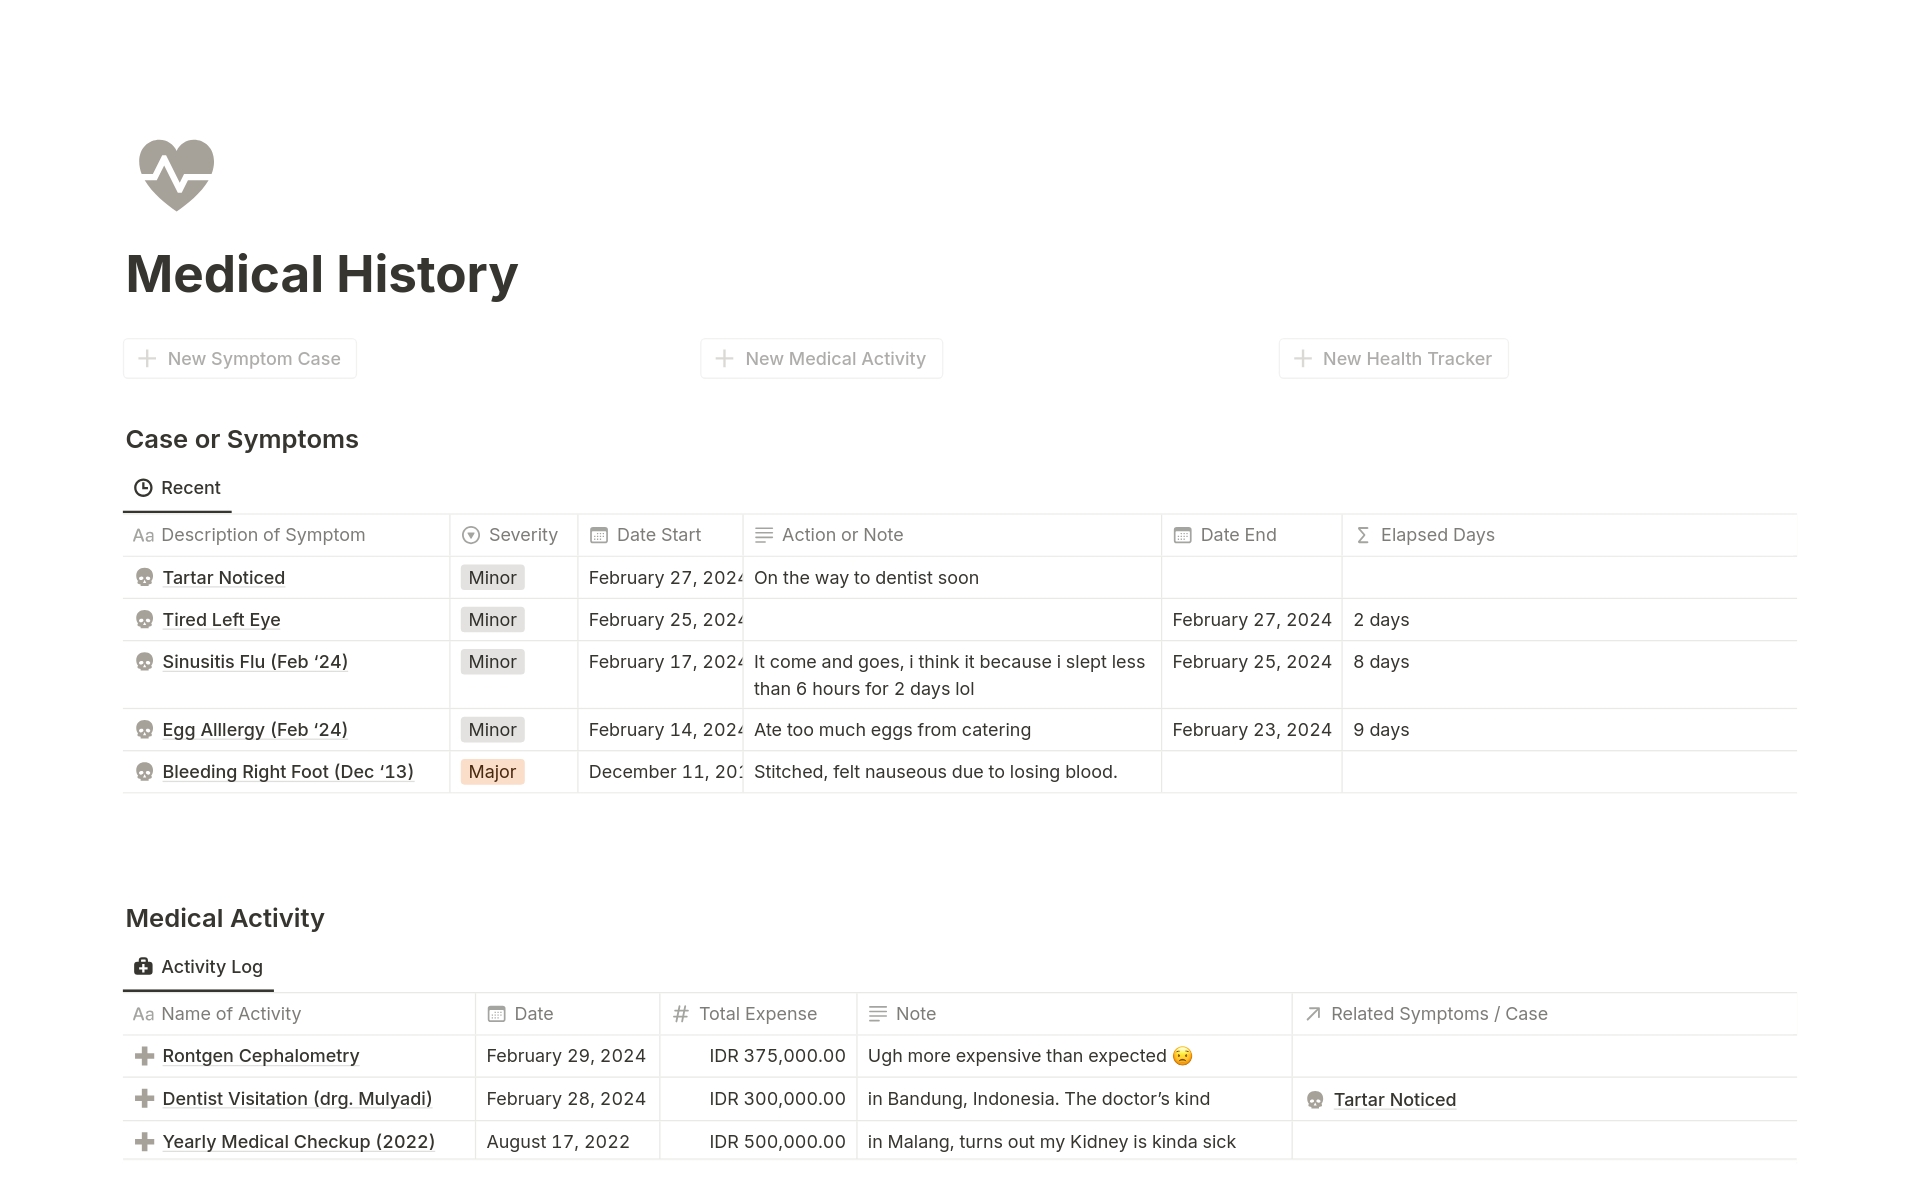This screenshot has width=1920, height=1199.
Task: Click the plus icon next to Rontgen Cephalometry
Action: (144, 1055)
